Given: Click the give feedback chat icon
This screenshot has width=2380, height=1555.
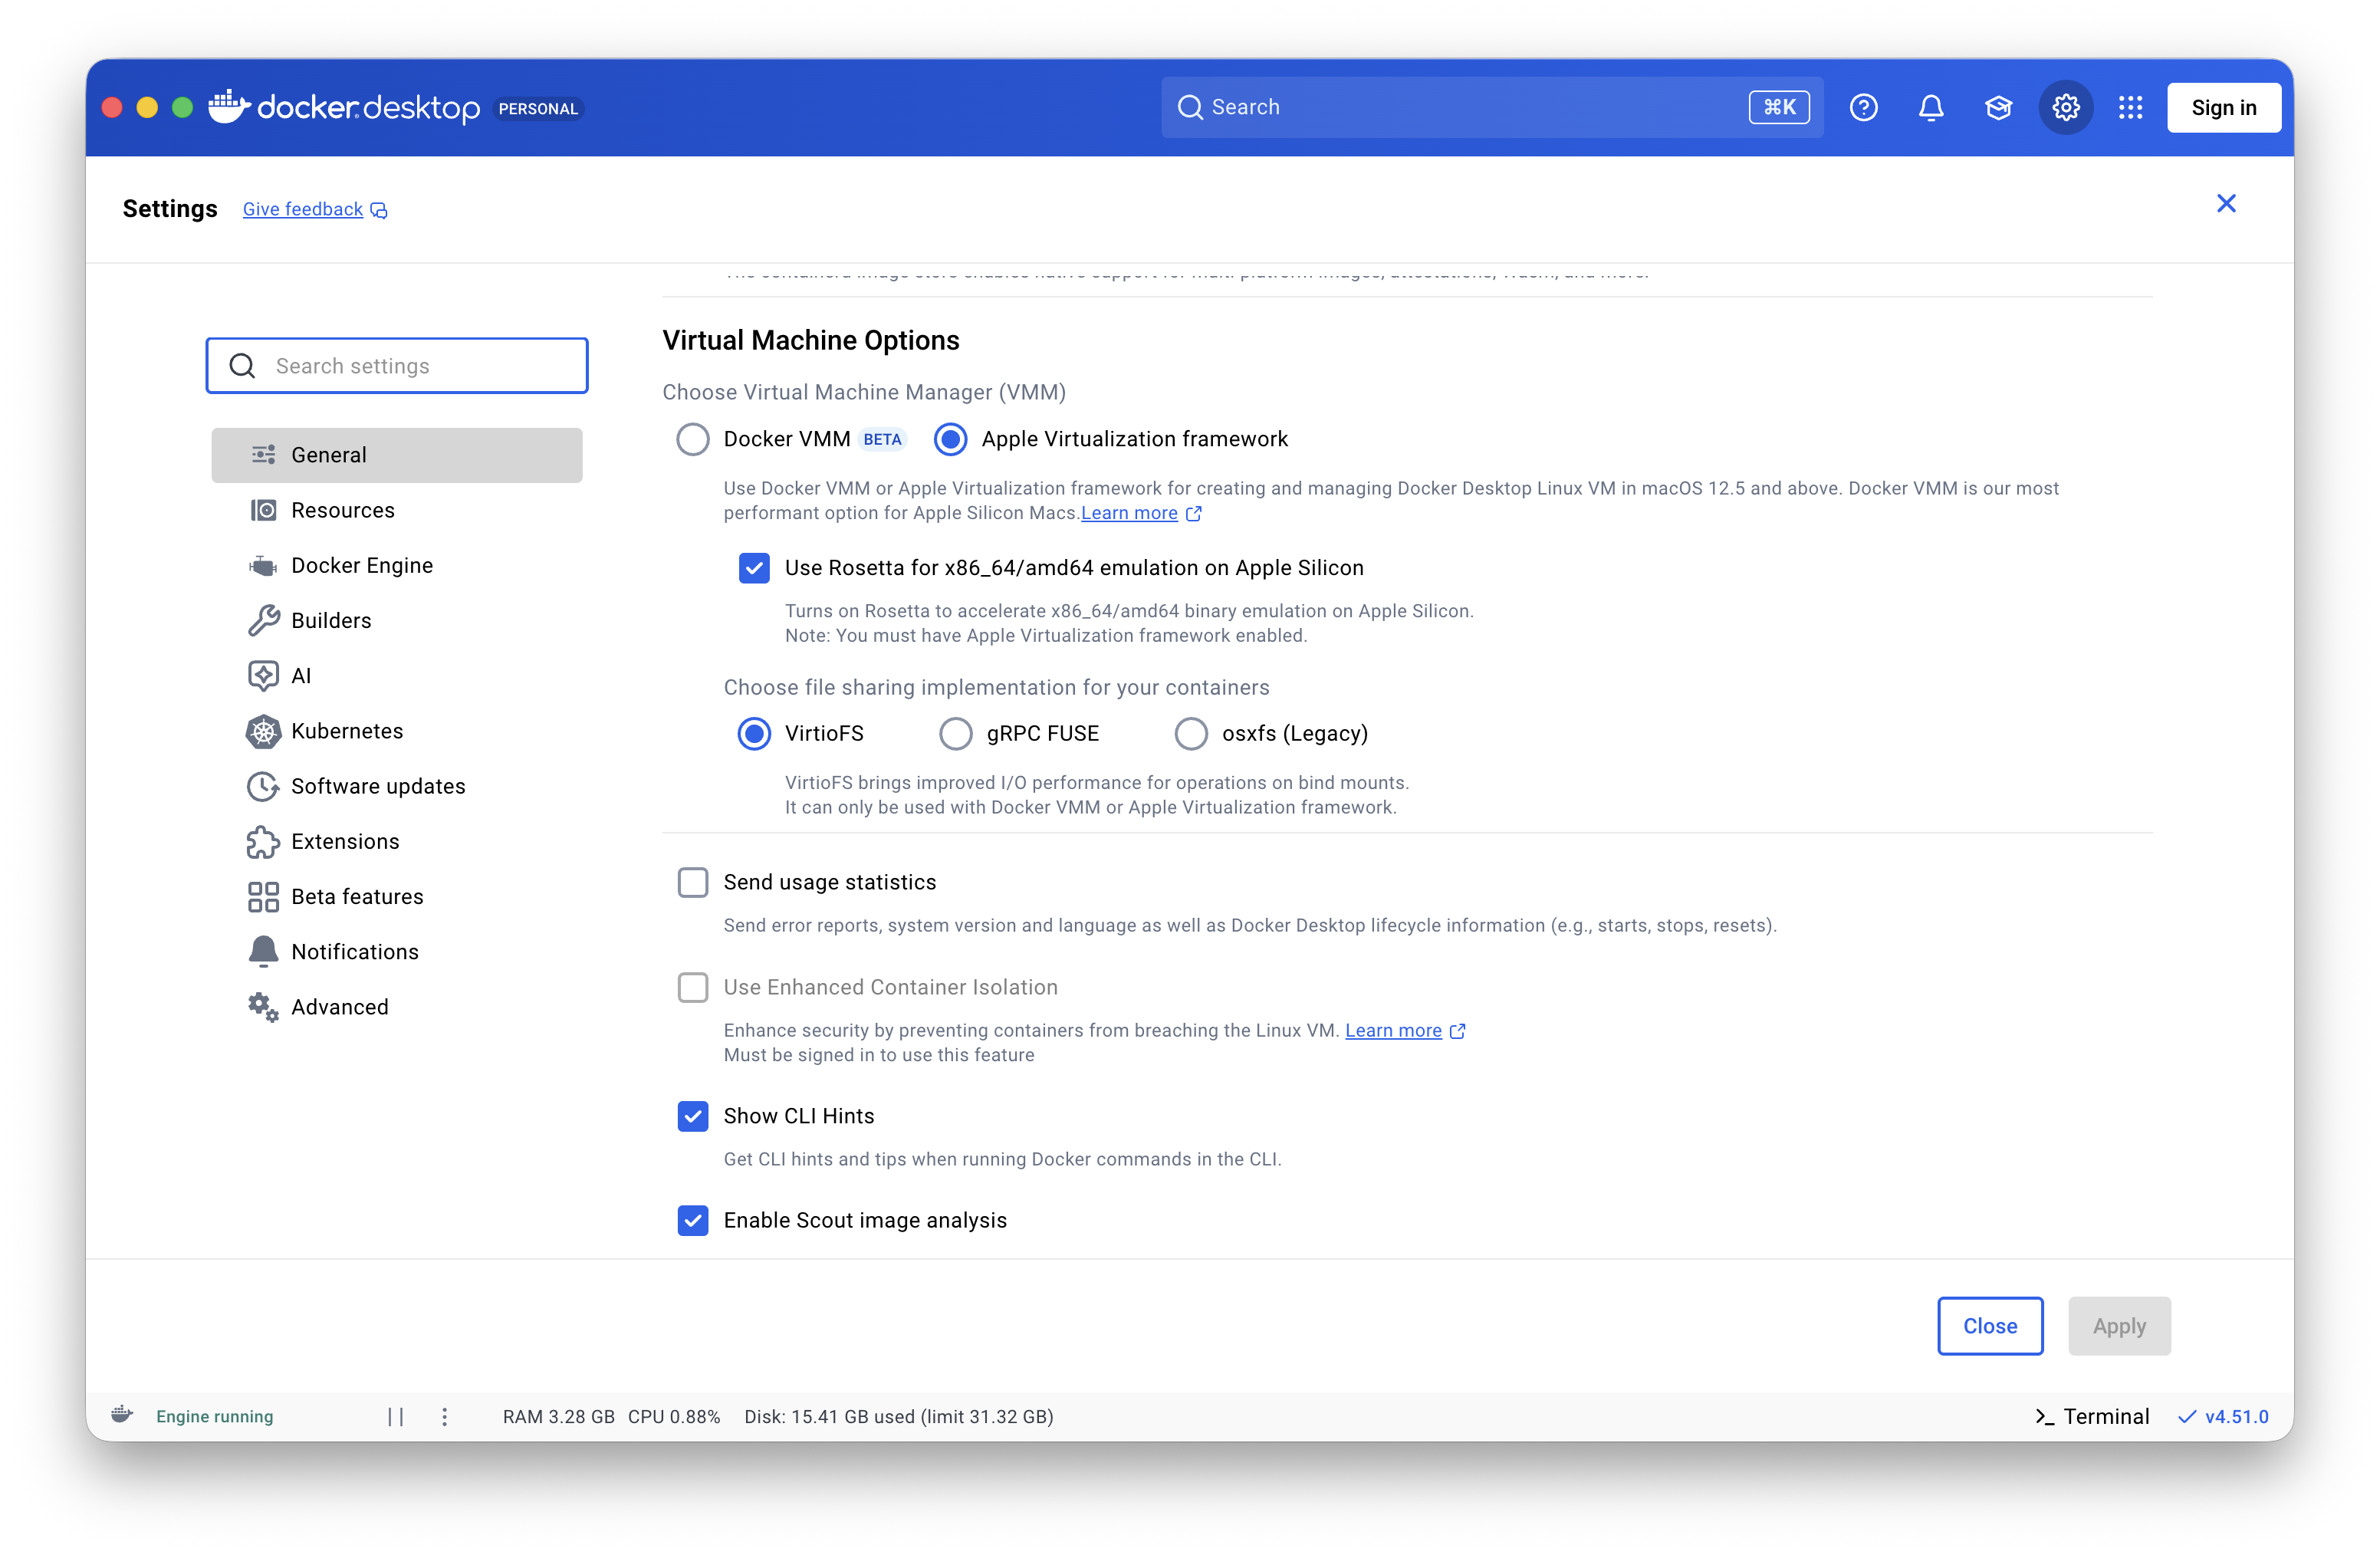Looking at the screenshot, I should tap(379, 210).
